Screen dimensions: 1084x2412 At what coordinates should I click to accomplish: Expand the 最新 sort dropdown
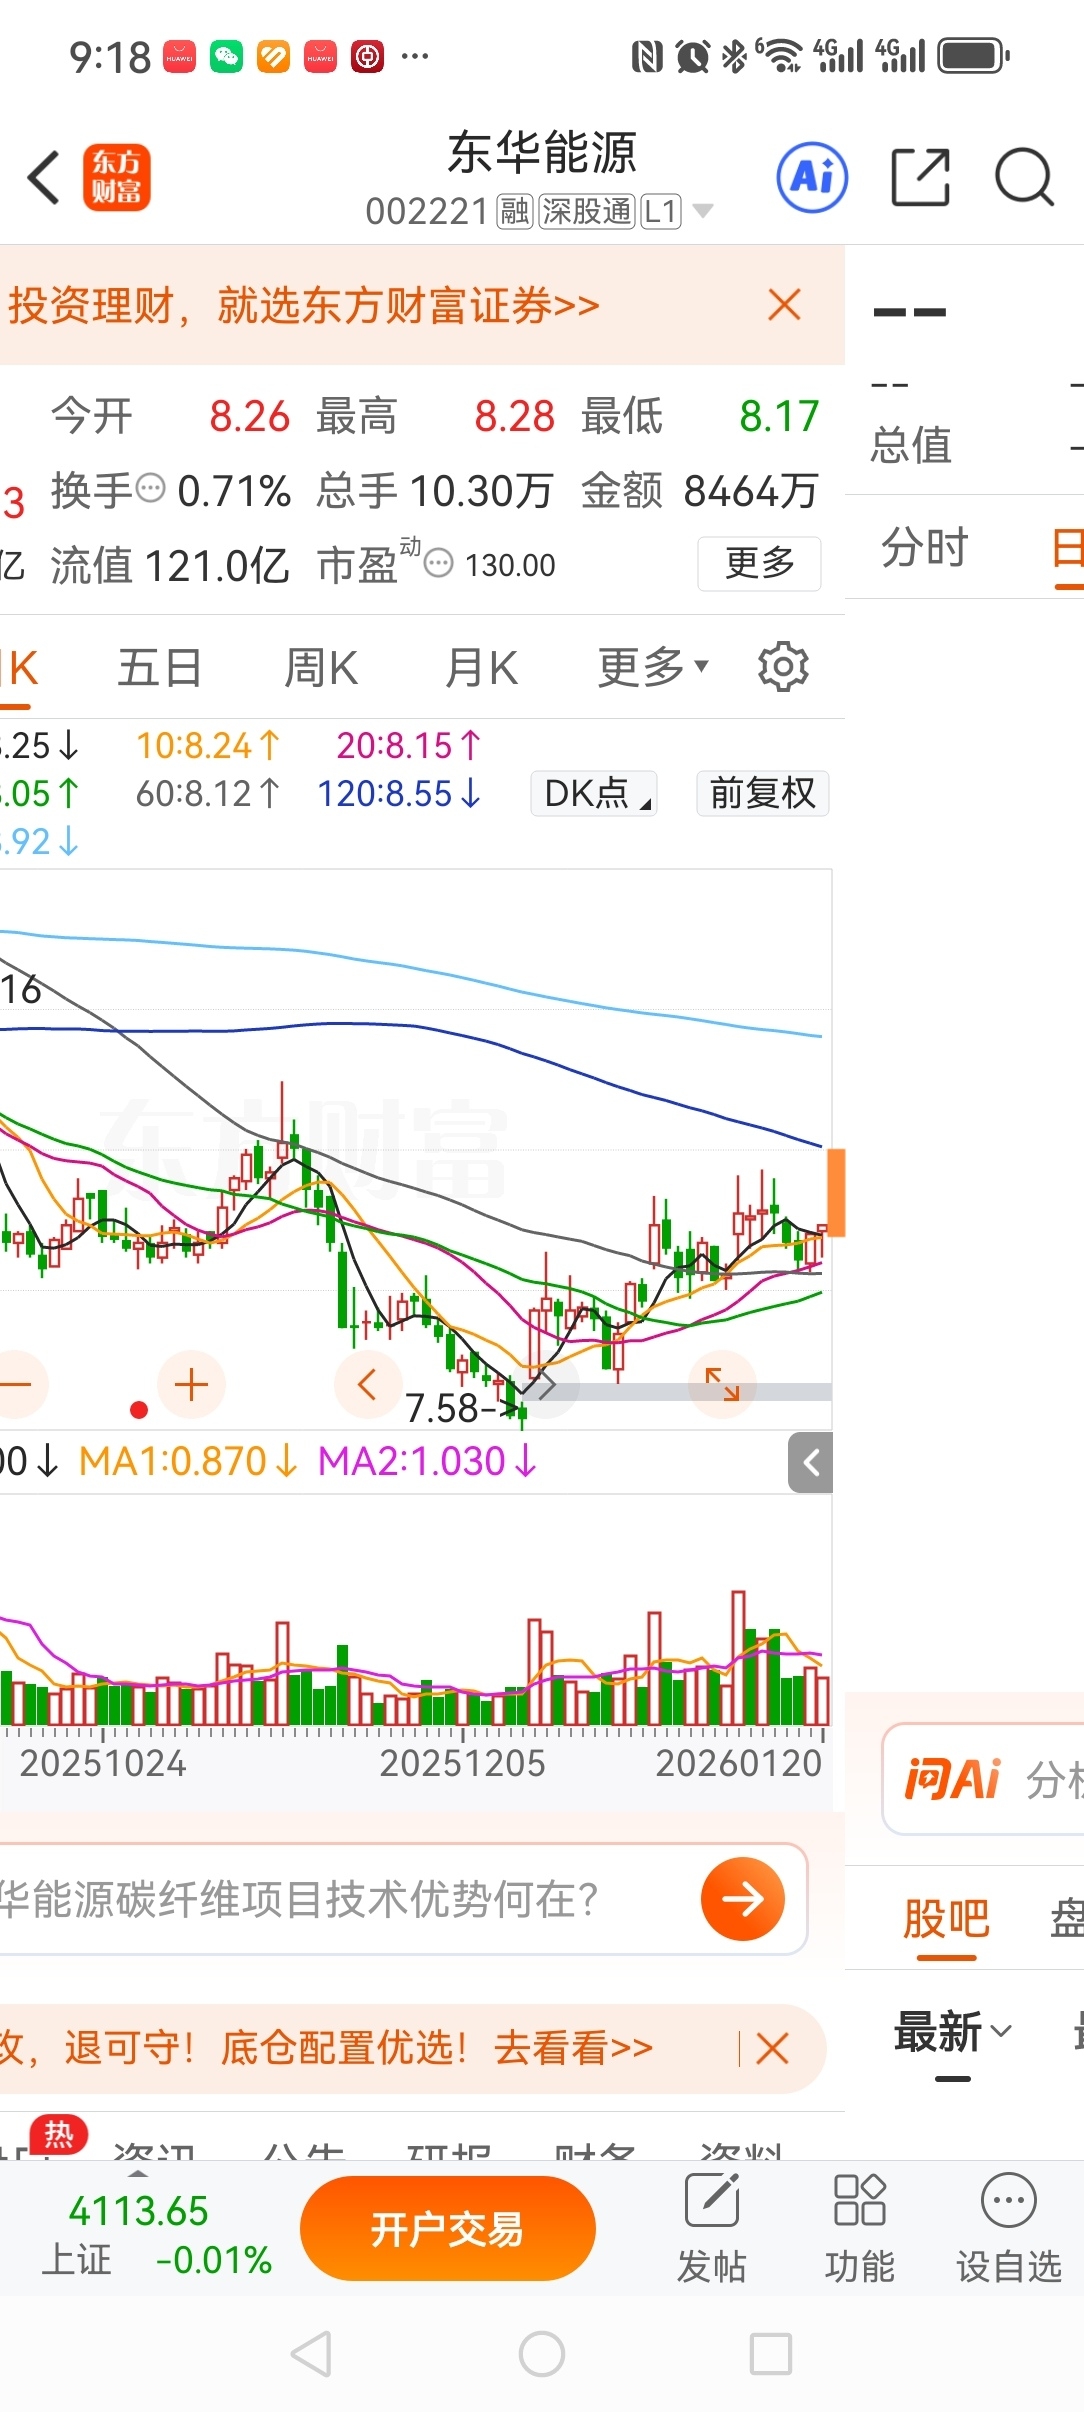pos(953,2032)
